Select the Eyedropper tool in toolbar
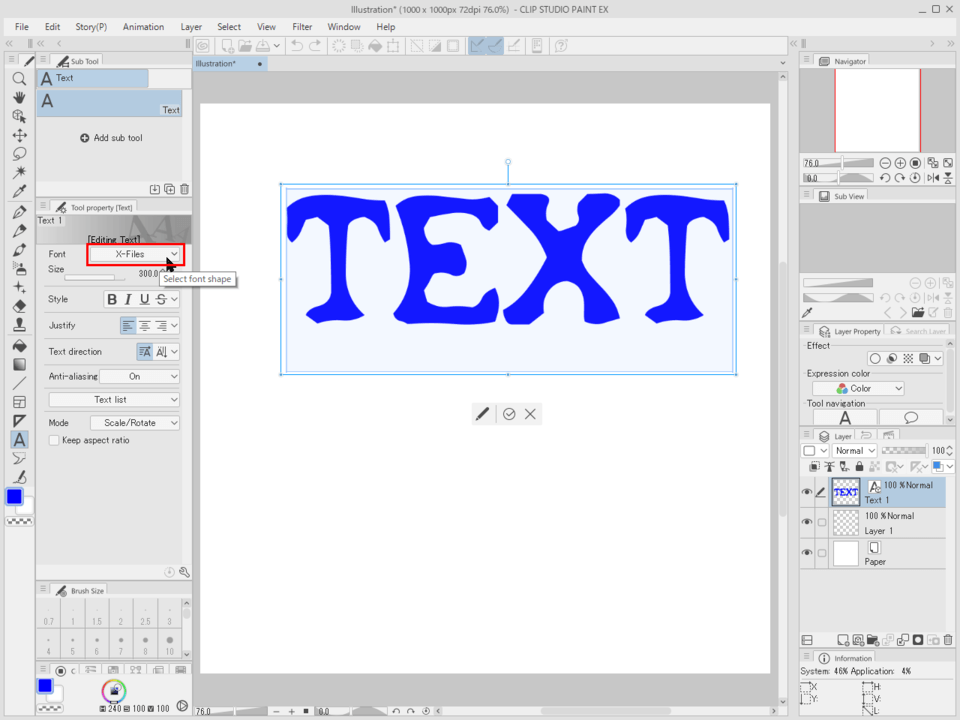Image resolution: width=960 pixels, height=720 pixels. point(20,191)
